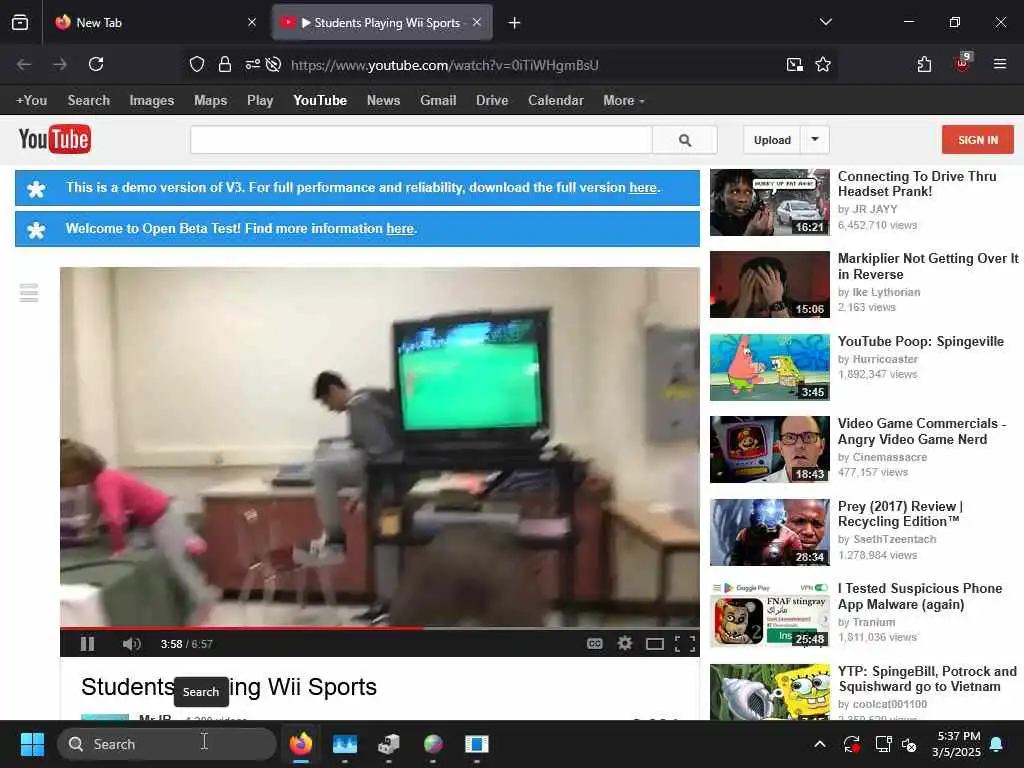This screenshot has width=1024, height=768.
Task: Open I Tested Suspicious Phone App Malware title
Action: click(x=920, y=596)
